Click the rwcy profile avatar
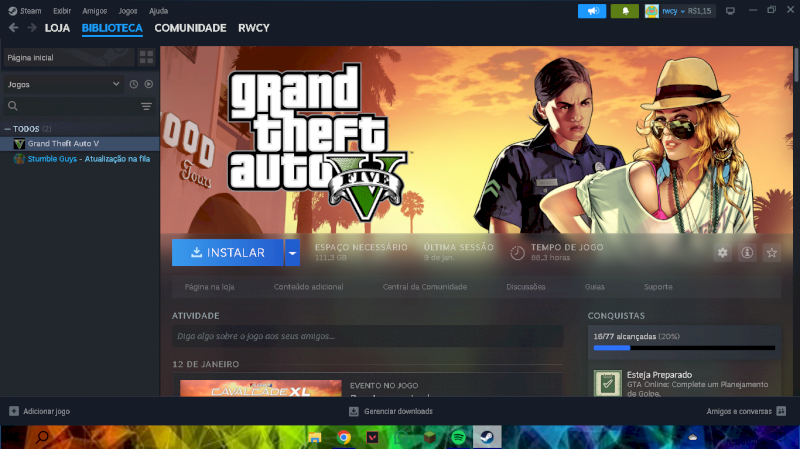The height and width of the screenshot is (449, 800). [652, 11]
